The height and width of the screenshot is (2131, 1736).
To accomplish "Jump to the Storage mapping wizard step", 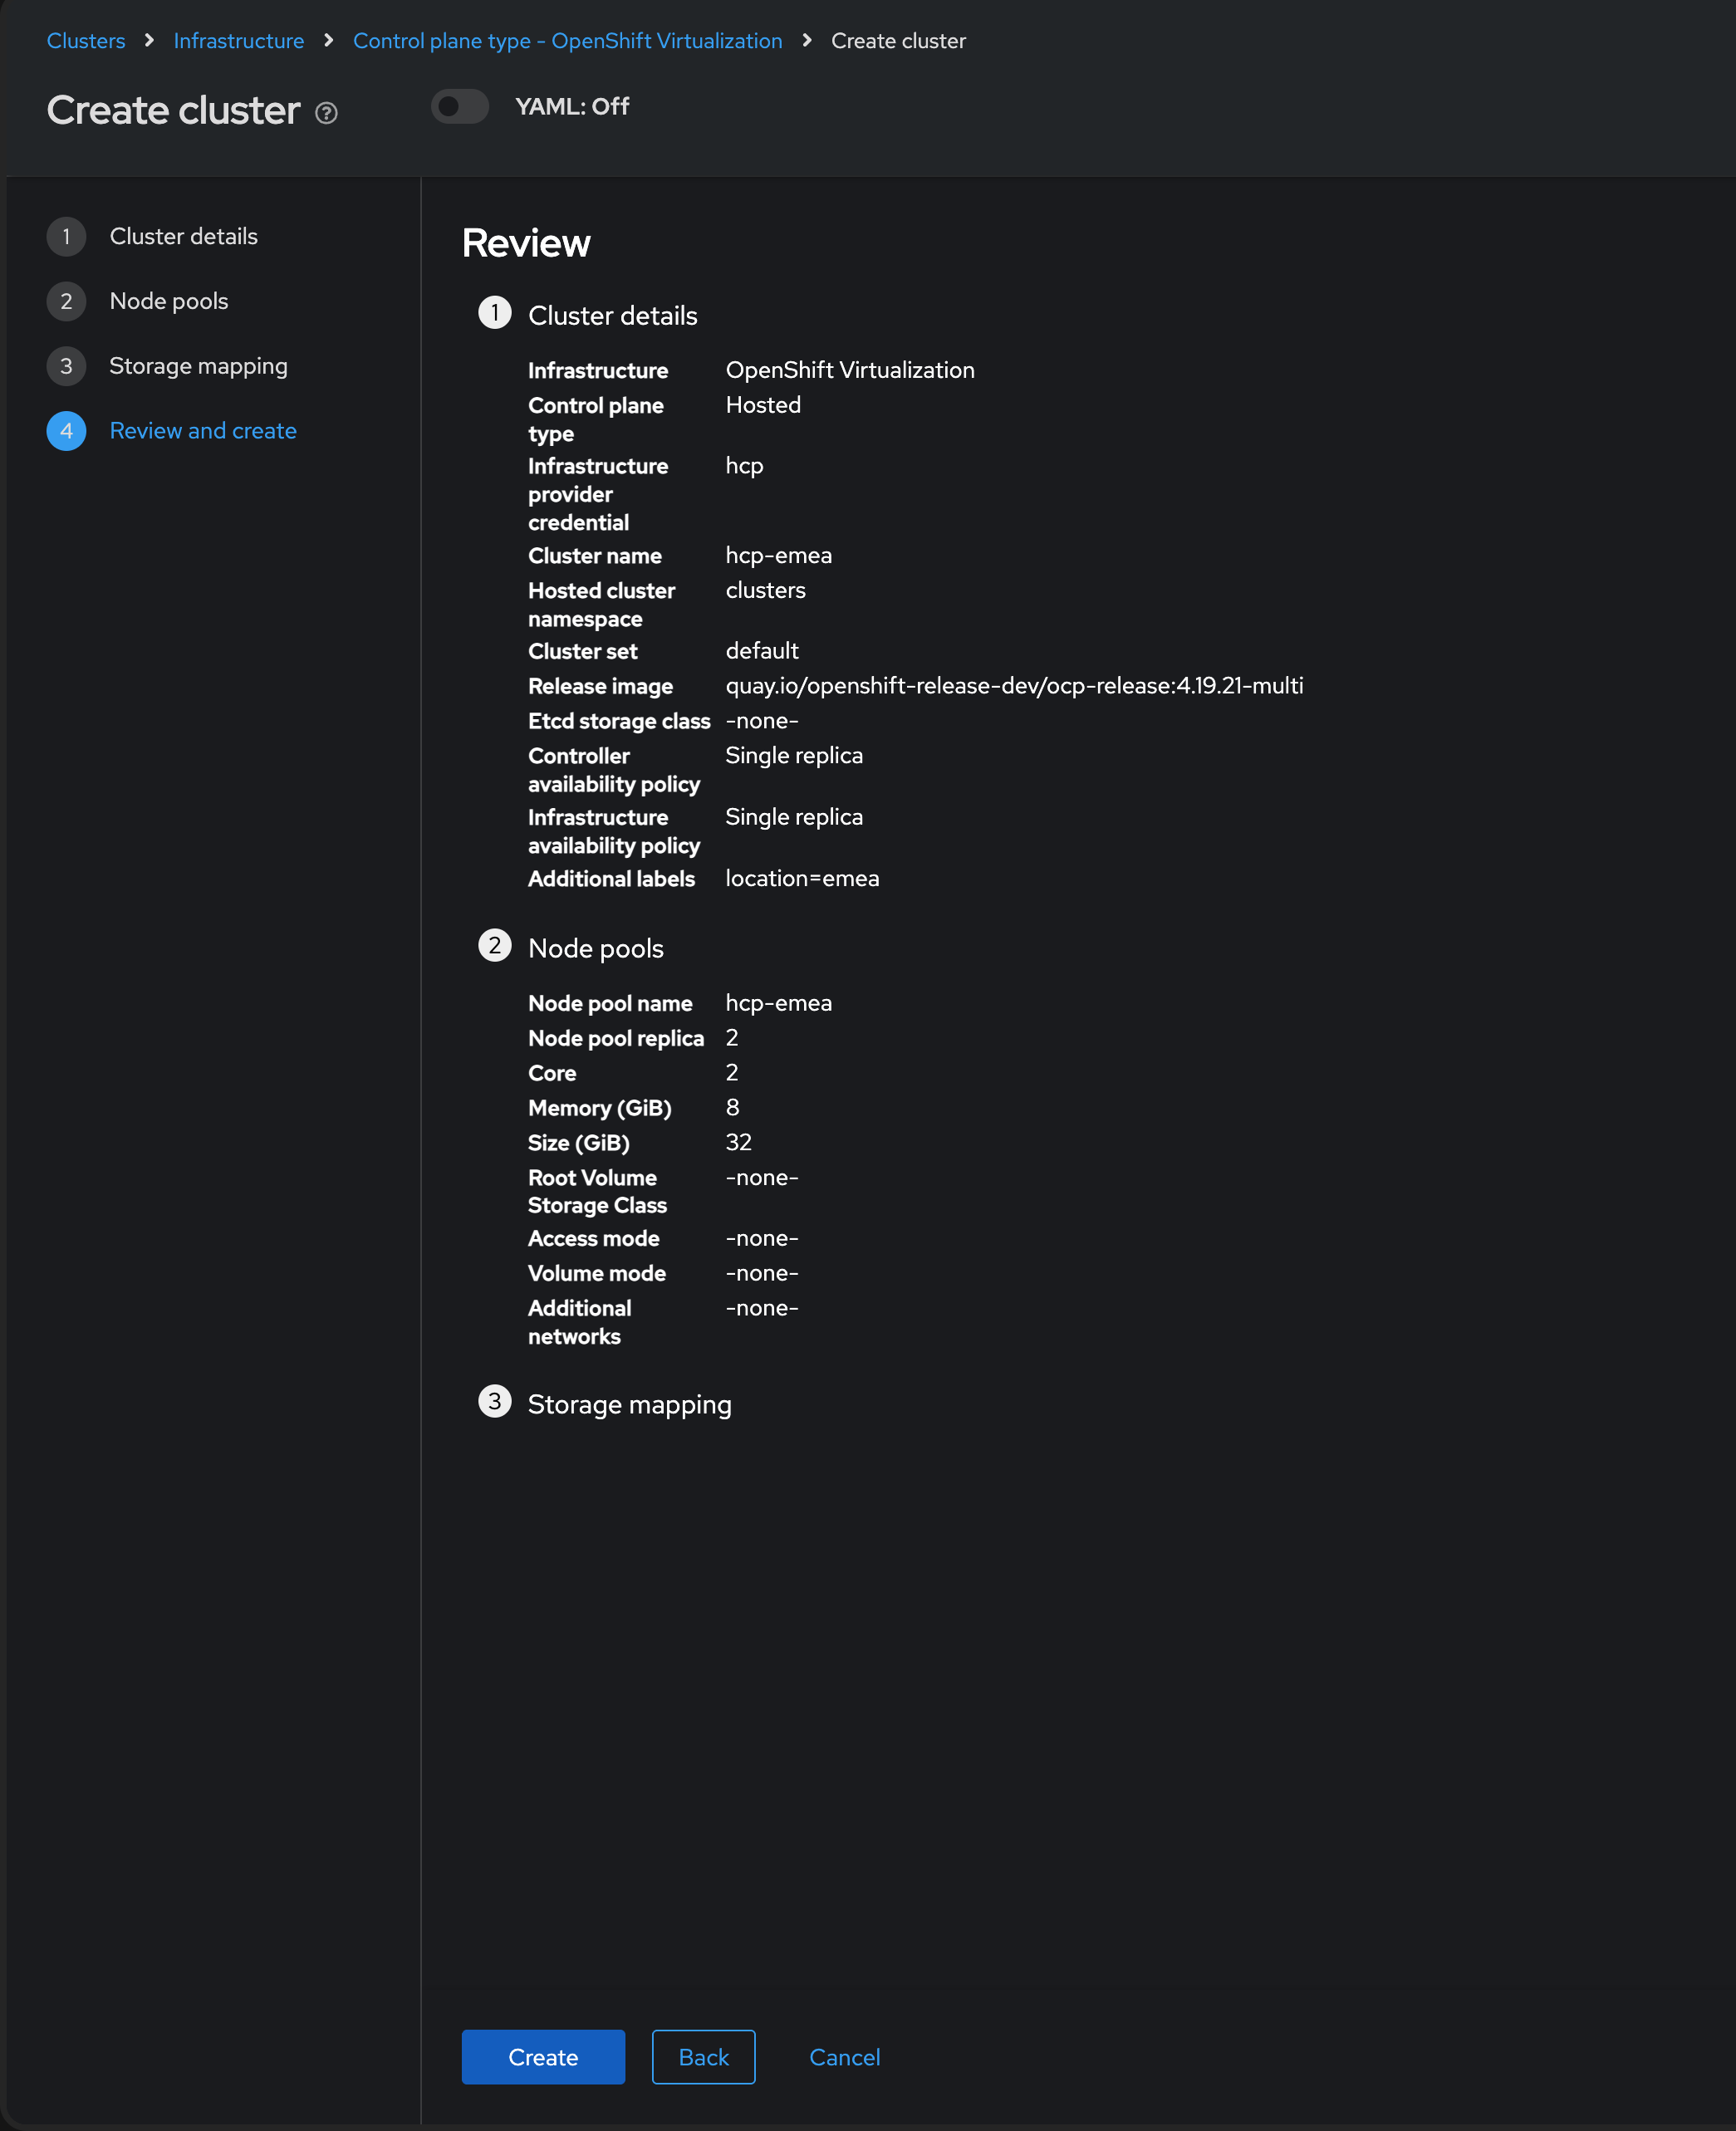I will tap(198, 366).
